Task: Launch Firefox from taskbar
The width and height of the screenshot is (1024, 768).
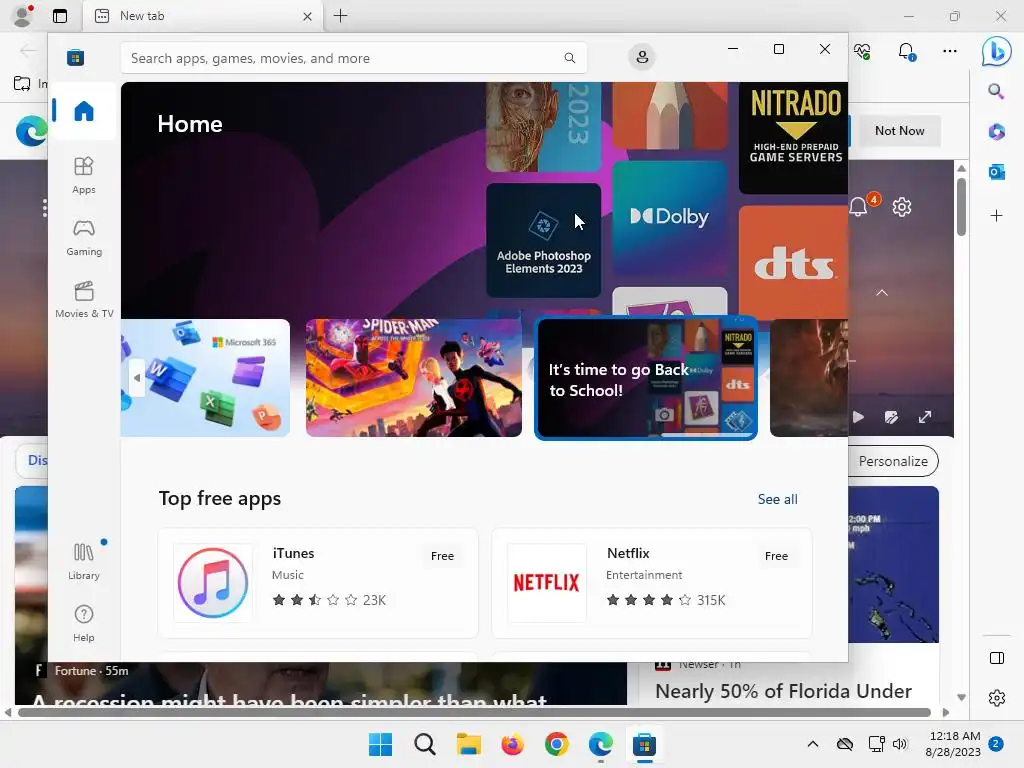Action: pyautogui.click(x=513, y=744)
